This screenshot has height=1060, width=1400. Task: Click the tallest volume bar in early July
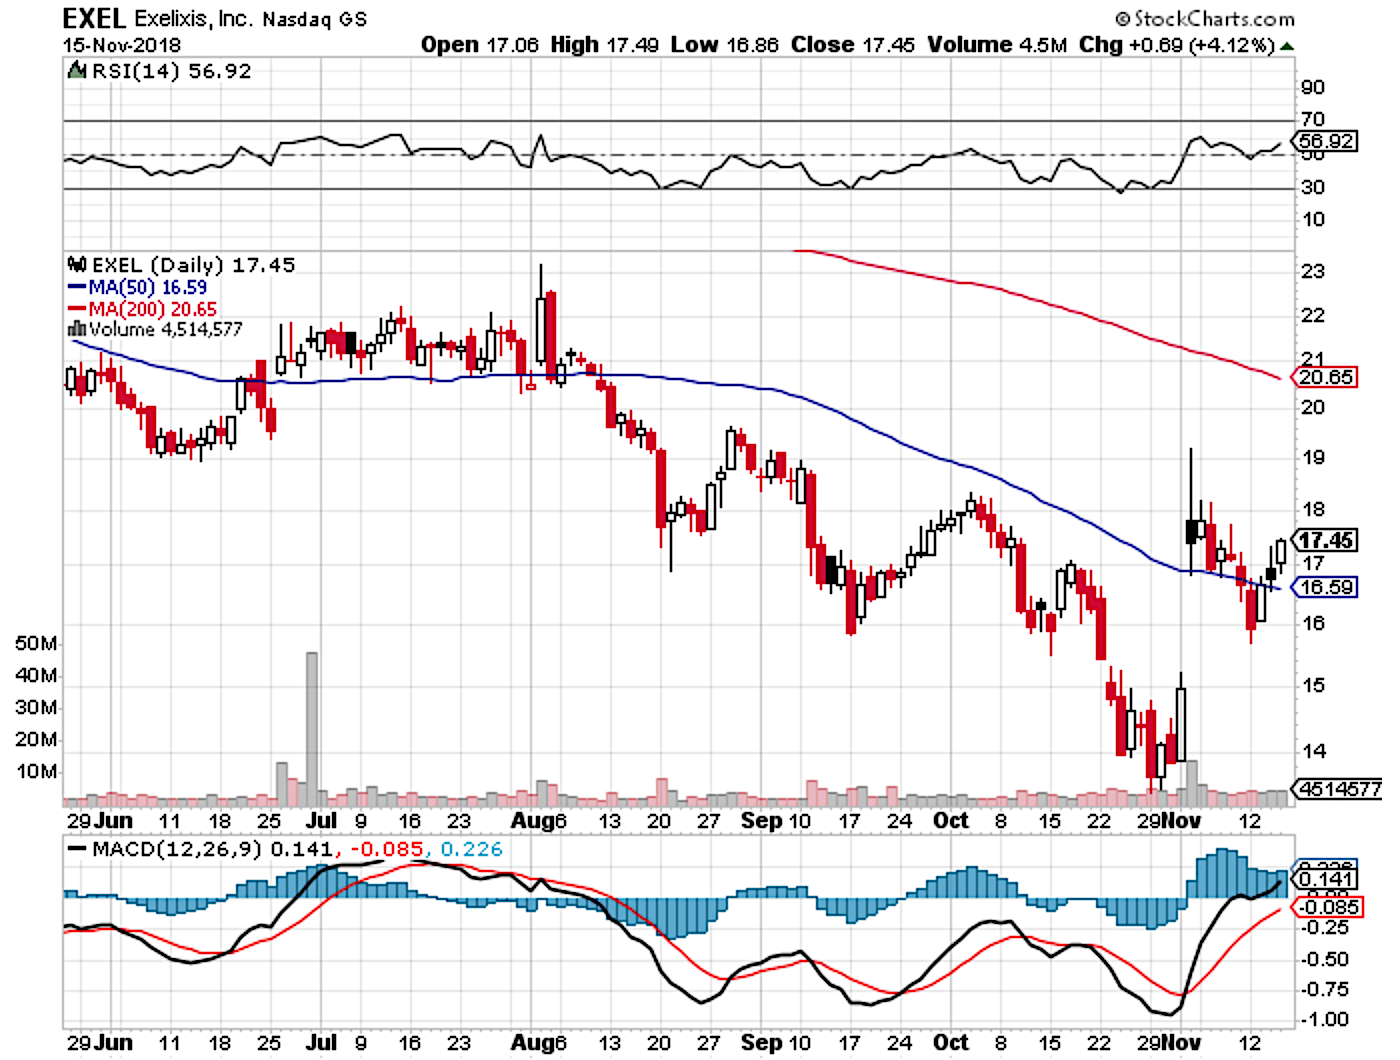312,729
